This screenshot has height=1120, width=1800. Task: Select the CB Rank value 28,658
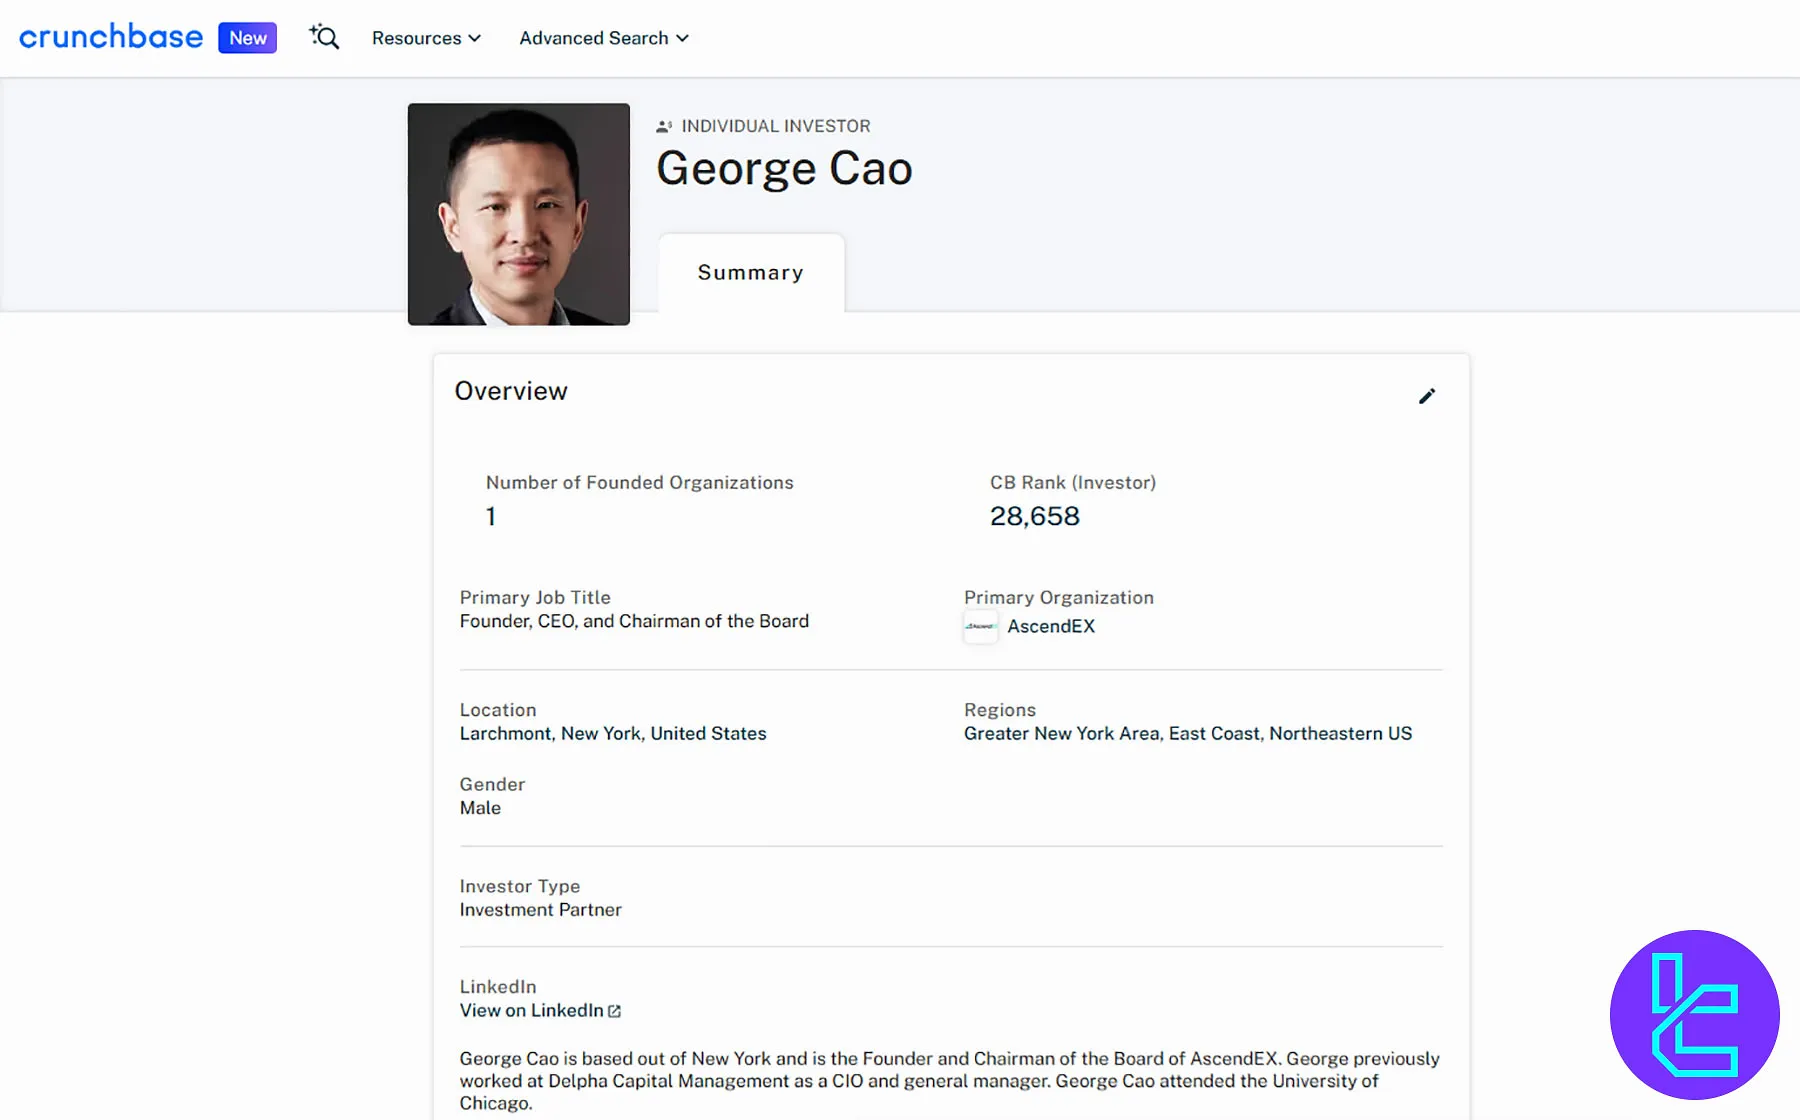(1035, 516)
